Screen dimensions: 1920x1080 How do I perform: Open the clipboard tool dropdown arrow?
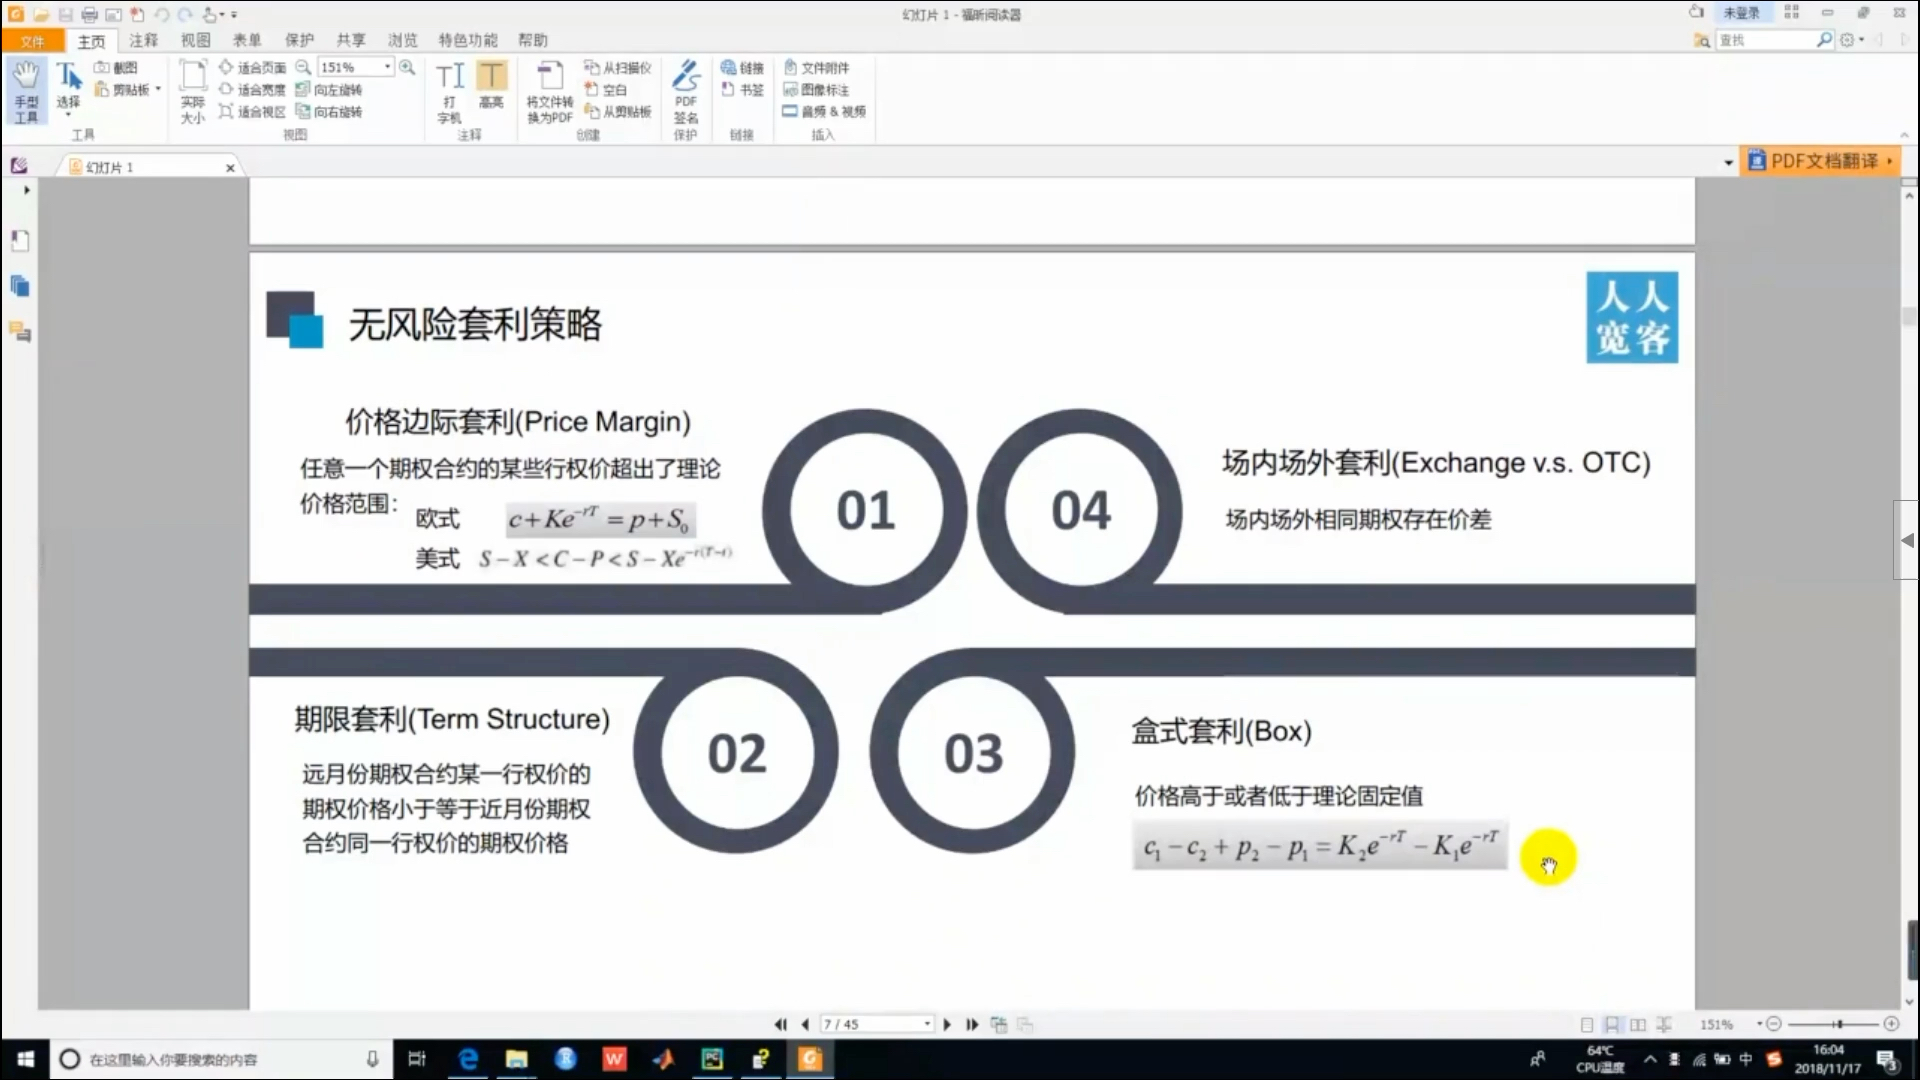point(158,89)
